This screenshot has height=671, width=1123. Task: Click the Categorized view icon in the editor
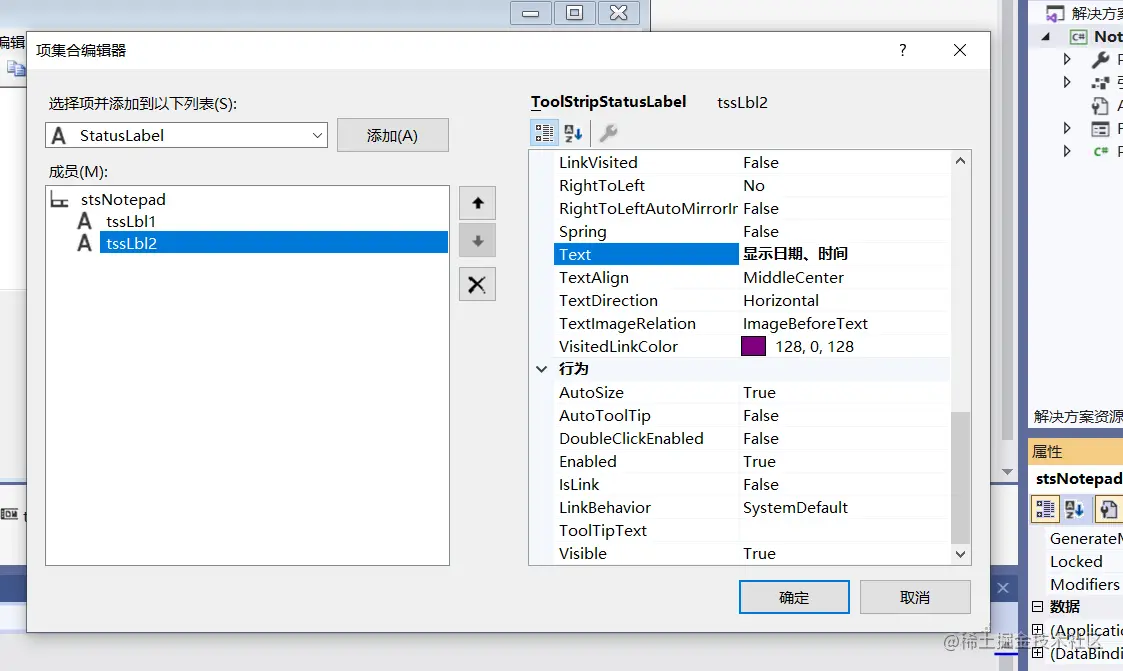544,132
